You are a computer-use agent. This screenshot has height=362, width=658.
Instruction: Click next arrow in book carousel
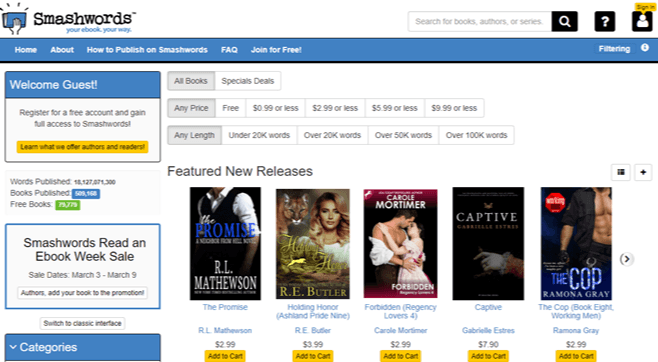click(627, 259)
